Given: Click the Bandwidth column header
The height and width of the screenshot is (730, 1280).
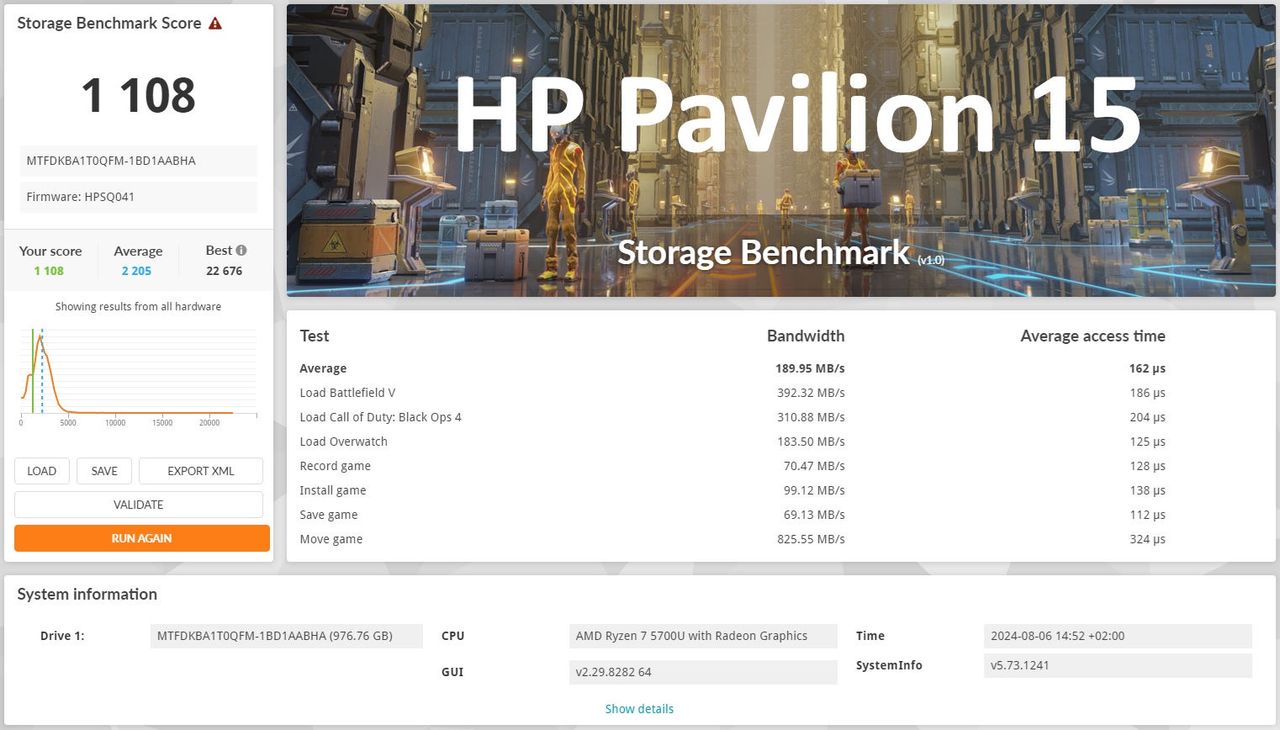Looking at the screenshot, I should 805,336.
